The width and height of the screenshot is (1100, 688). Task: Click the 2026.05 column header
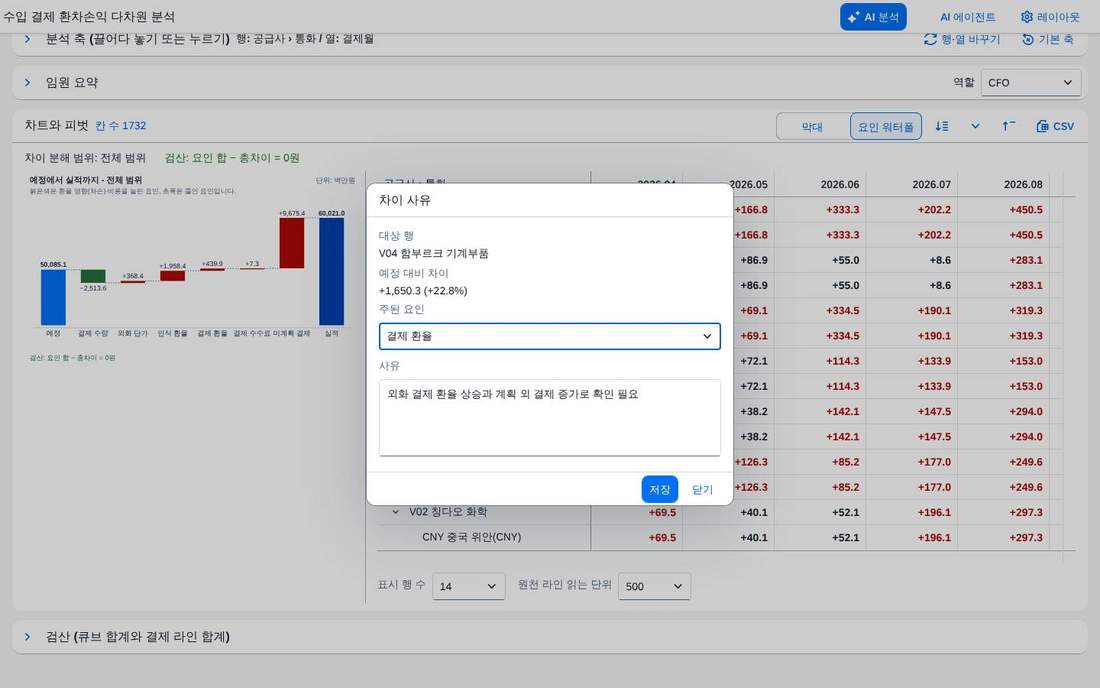pyautogui.click(x=748, y=184)
